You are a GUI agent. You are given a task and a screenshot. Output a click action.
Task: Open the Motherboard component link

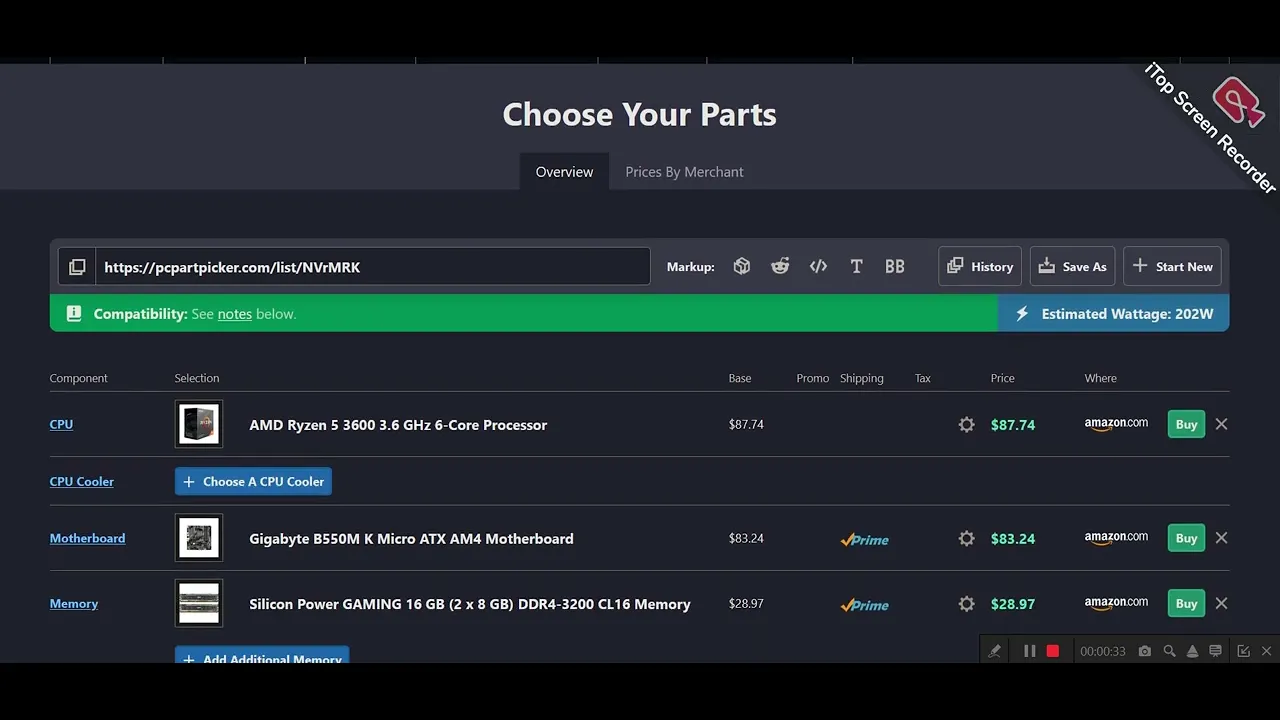(87, 538)
